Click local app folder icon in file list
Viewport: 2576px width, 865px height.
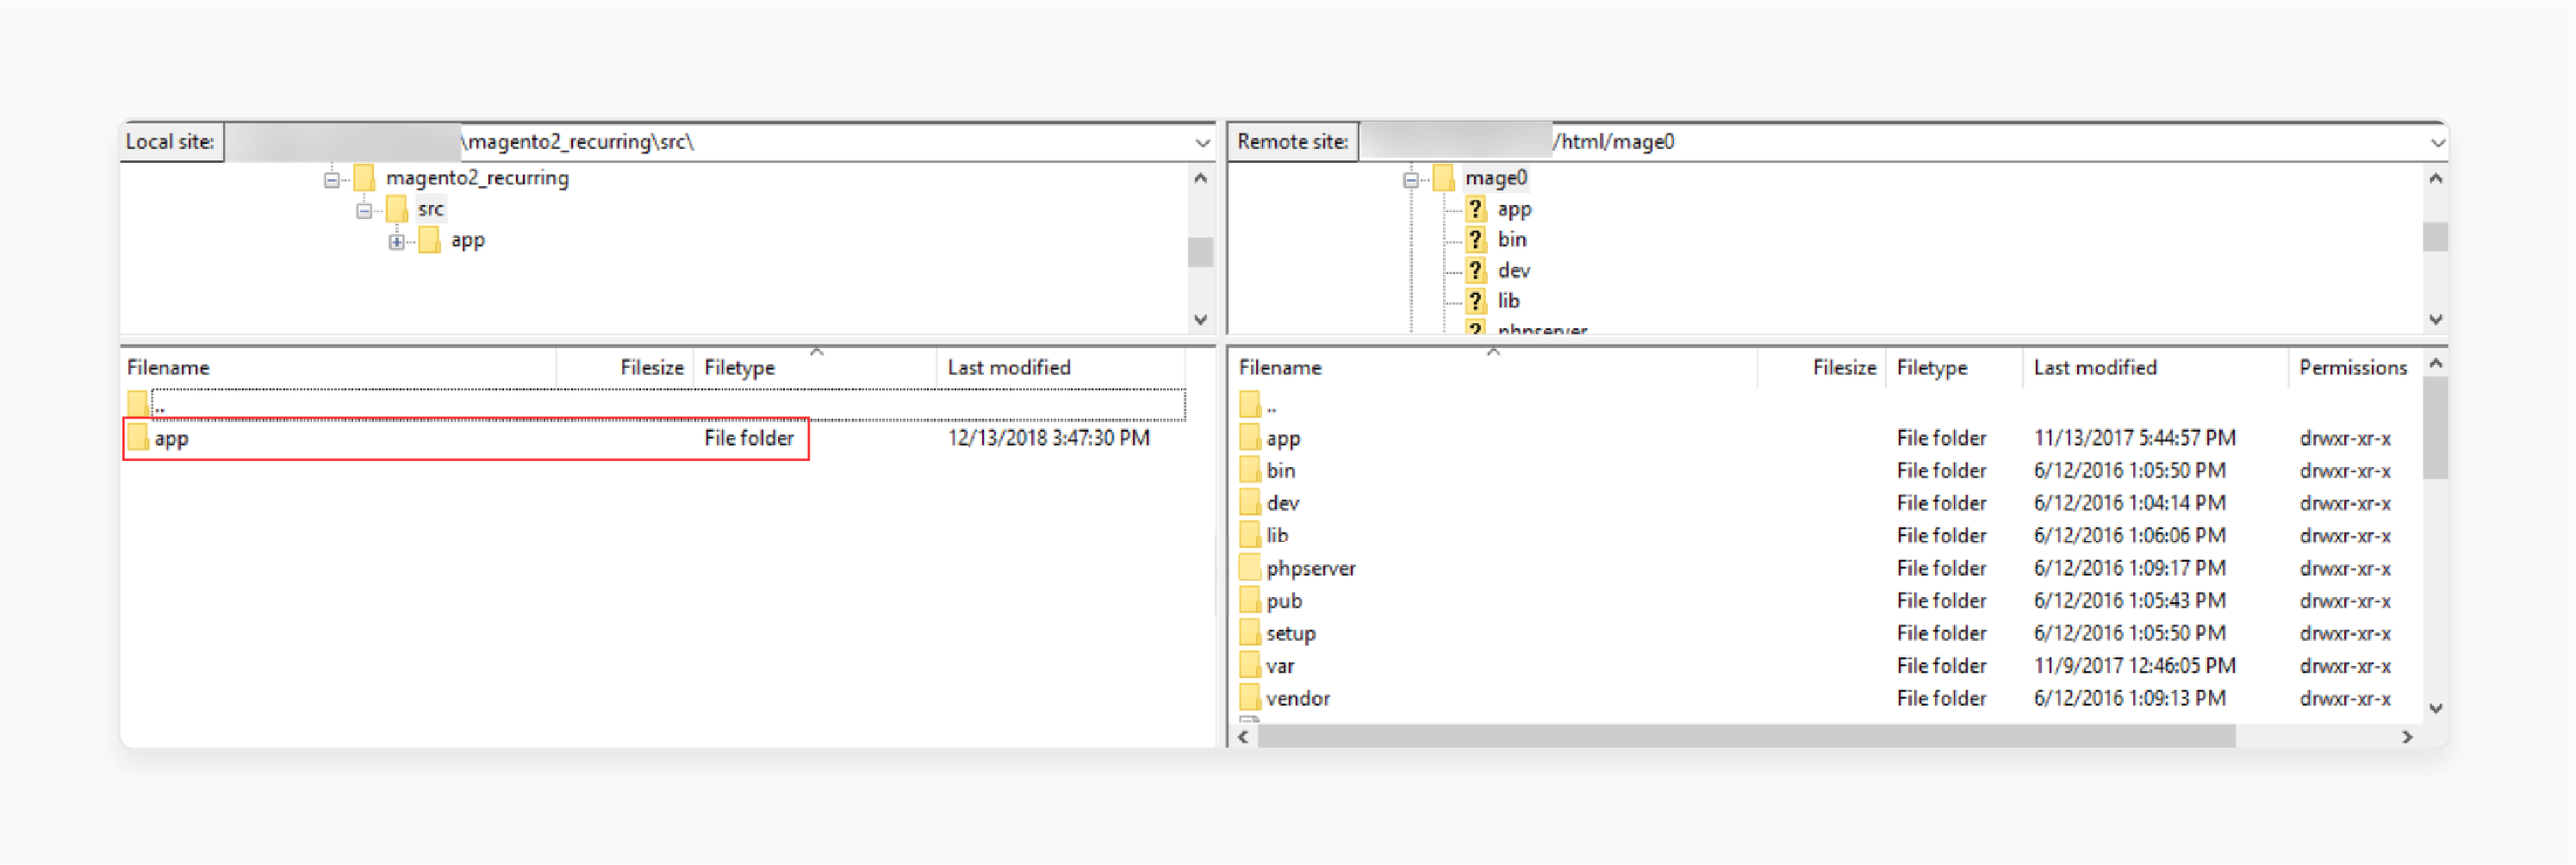pyautogui.click(x=138, y=437)
